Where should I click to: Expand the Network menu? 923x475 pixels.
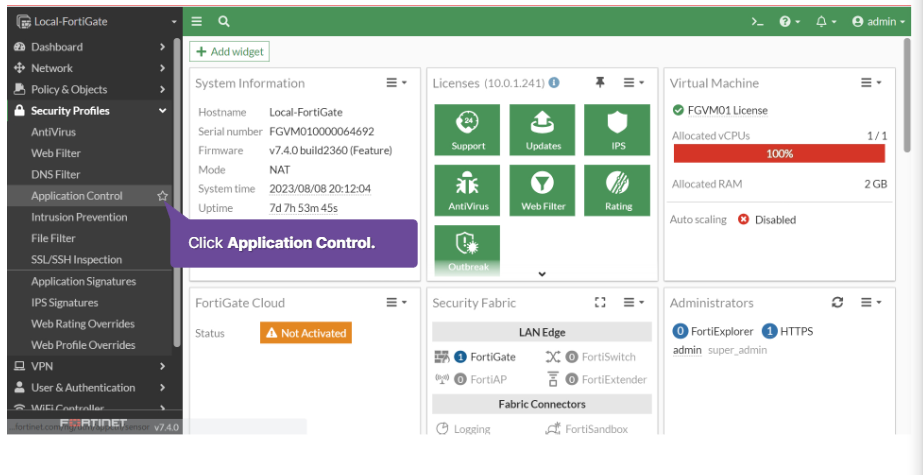pos(90,68)
